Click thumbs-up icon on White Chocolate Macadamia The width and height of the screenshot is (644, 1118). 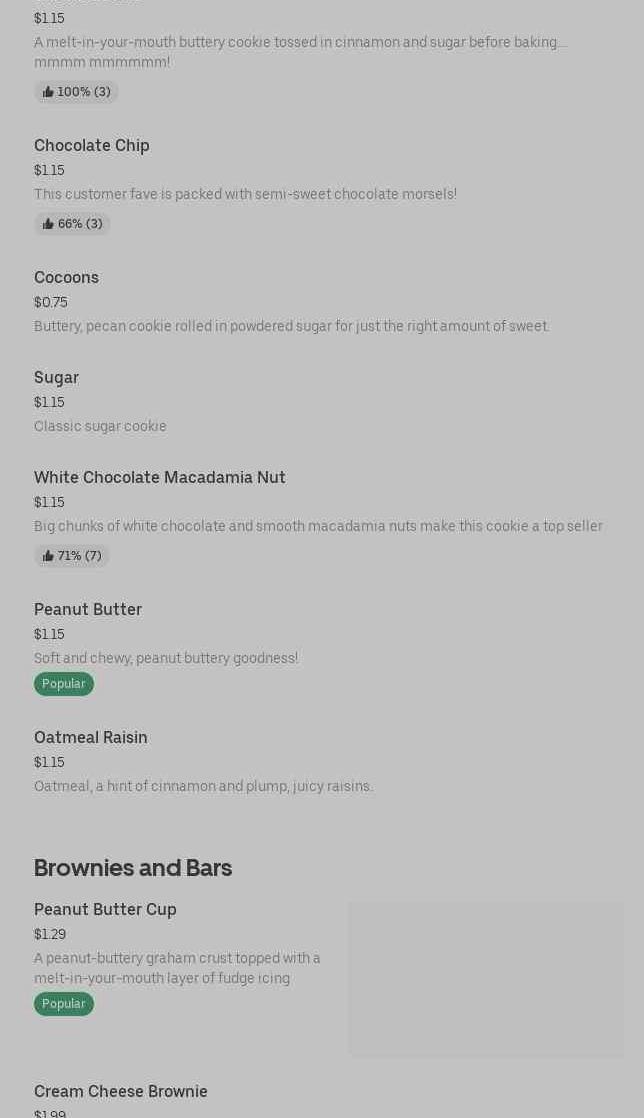click(48, 556)
